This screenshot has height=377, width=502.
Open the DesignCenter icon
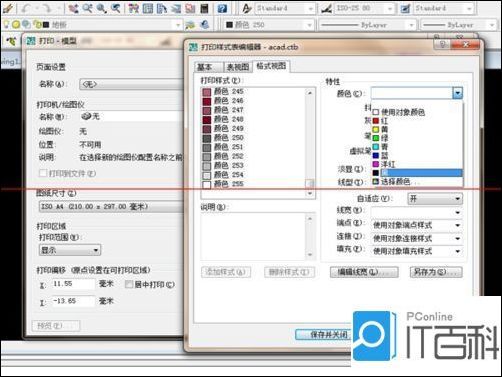(148, 8)
